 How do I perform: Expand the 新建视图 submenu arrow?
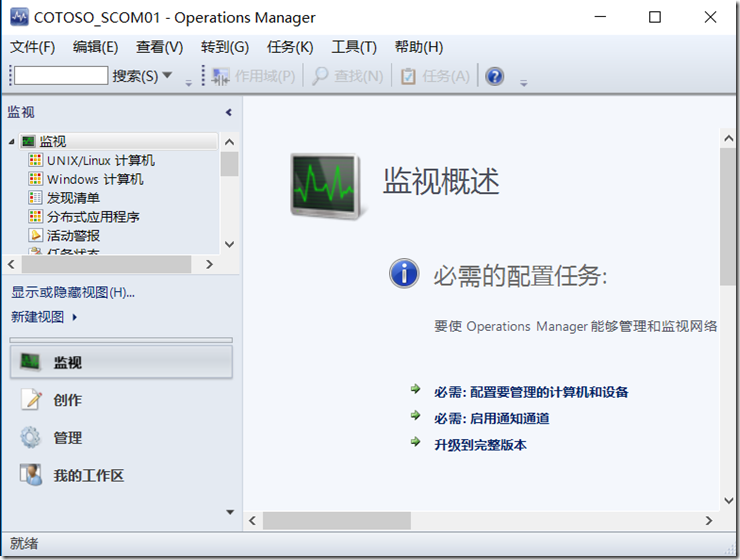pyautogui.click(x=75, y=317)
